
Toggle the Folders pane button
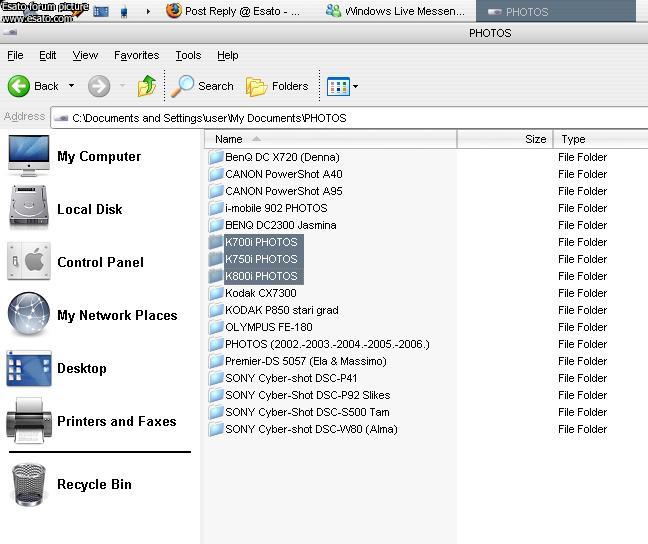[277, 86]
